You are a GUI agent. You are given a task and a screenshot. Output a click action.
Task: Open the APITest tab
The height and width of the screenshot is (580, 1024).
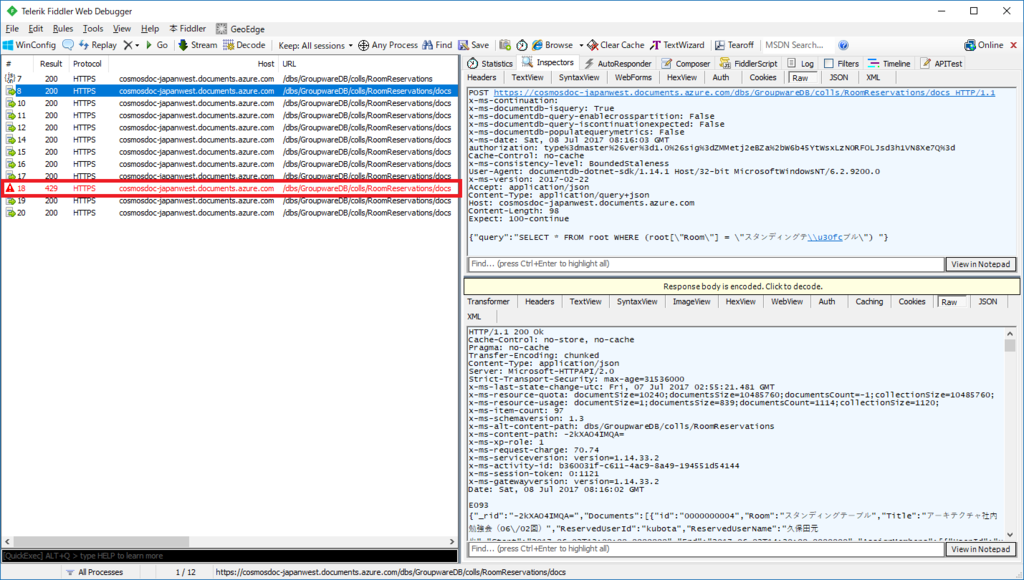(941, 63)
